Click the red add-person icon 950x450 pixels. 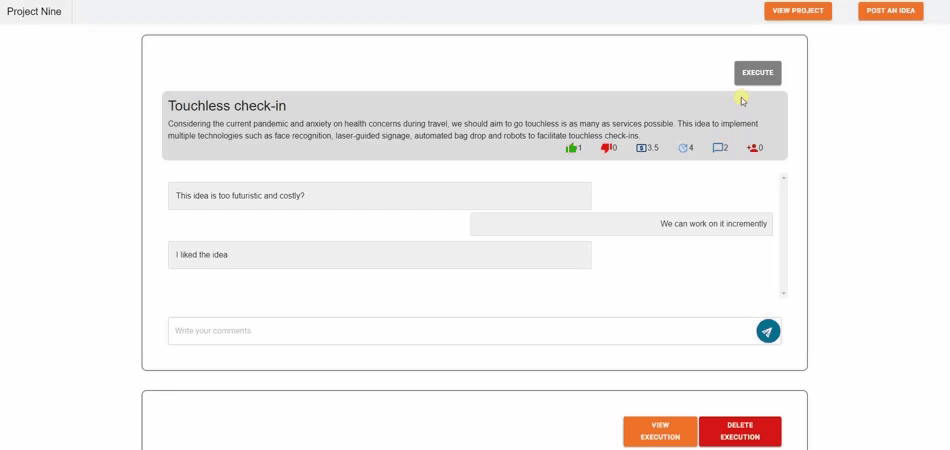click(752, 148)
